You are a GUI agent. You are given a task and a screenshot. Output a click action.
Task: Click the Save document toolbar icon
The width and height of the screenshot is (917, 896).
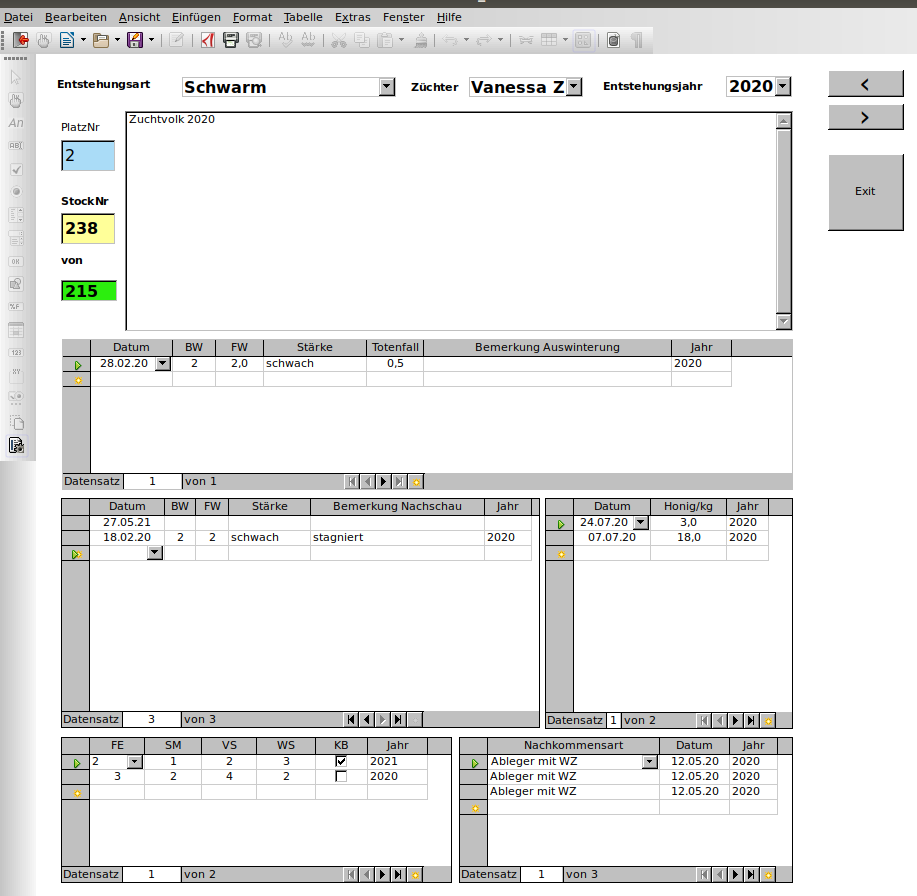click(x=135, y=40)
